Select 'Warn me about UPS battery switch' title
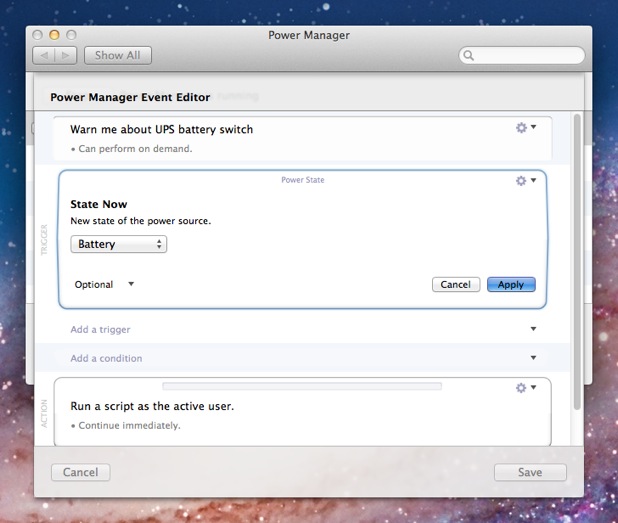The width and height of the screenshot is (618, 523). 162,130
